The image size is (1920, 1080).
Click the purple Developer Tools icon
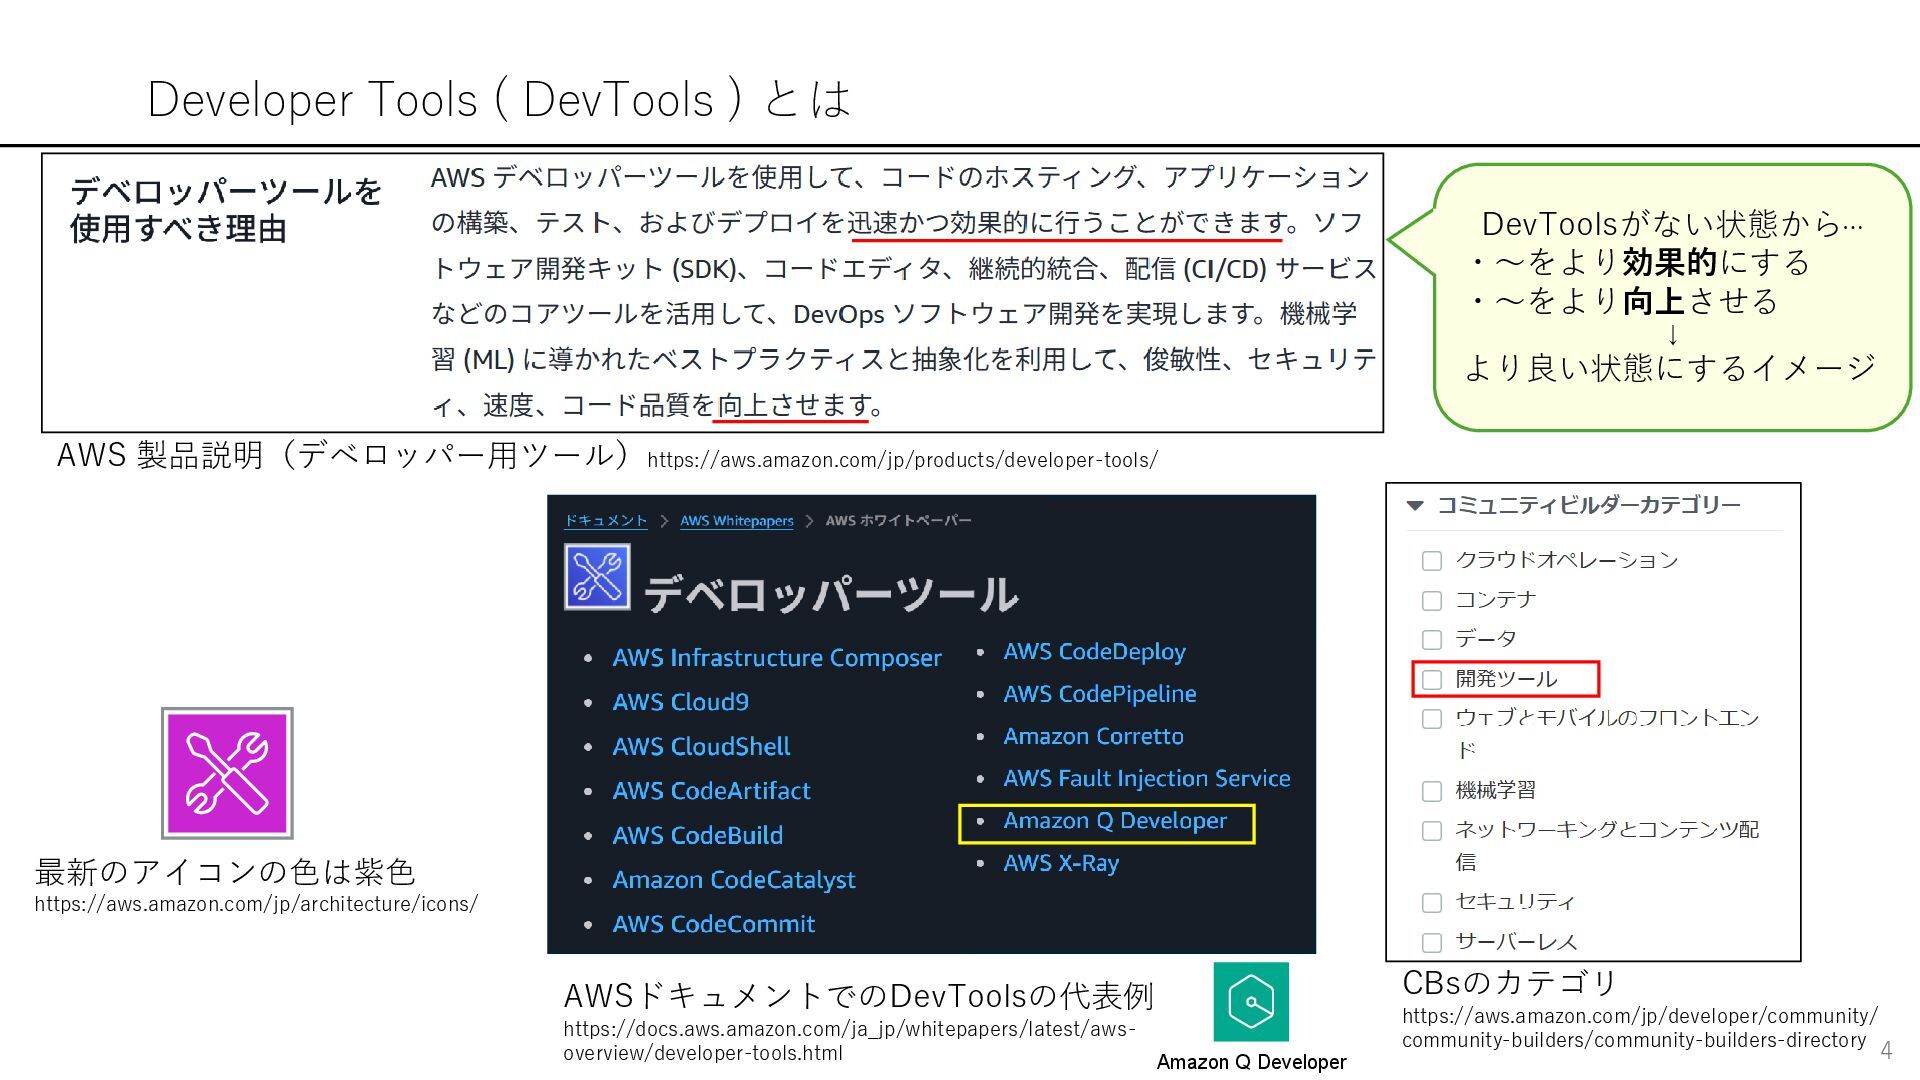pyautogui.click(x=227, y=773)
